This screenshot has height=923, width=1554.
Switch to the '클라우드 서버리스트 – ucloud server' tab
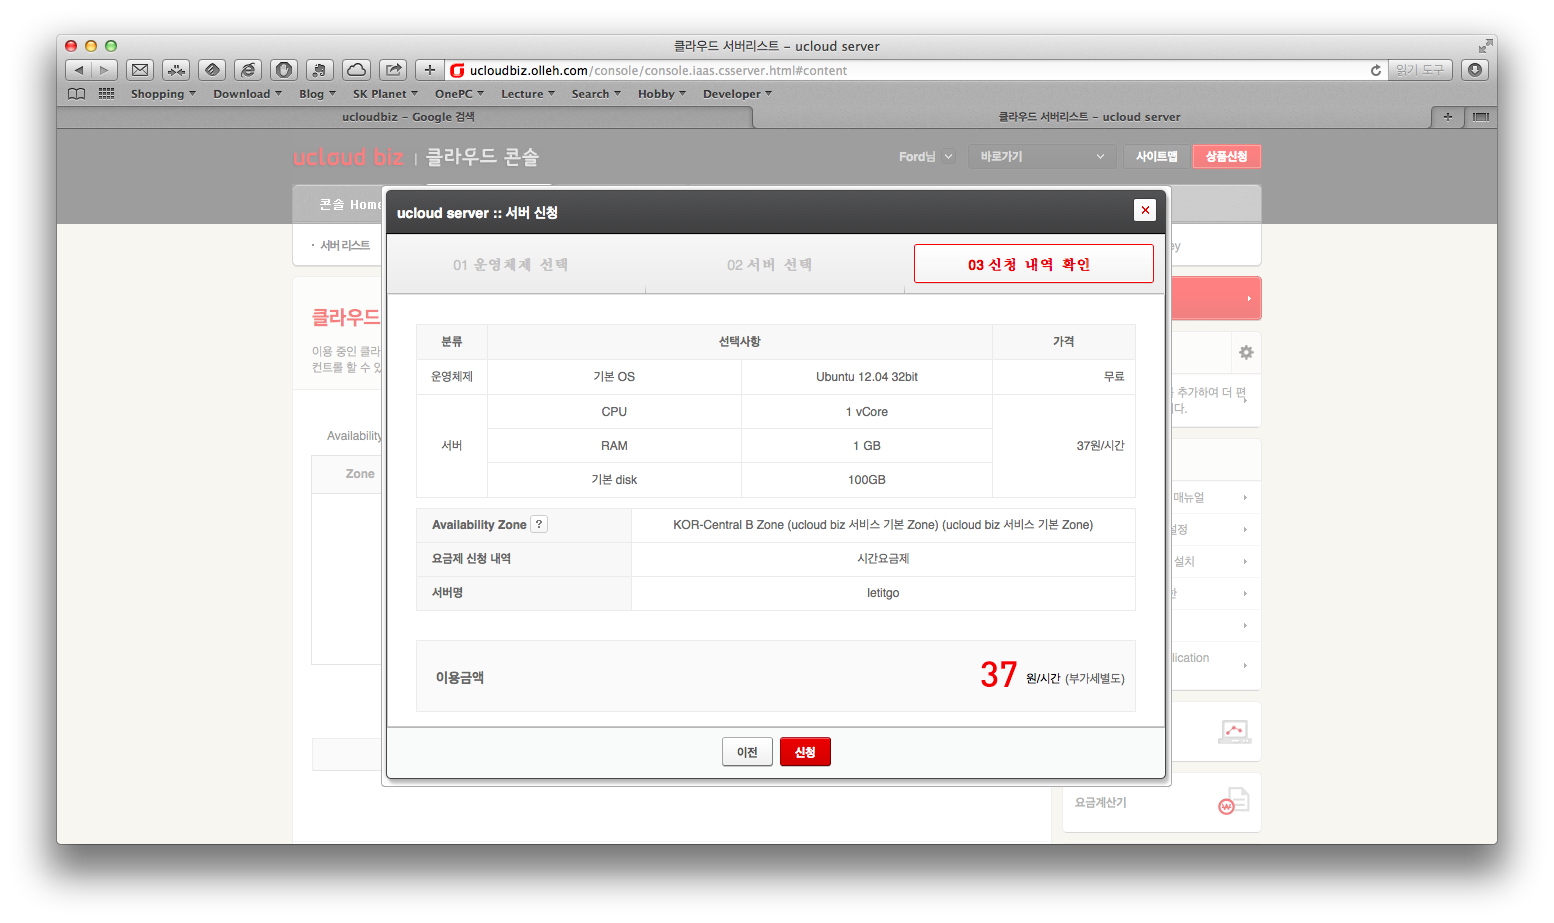pos(1089,117)
